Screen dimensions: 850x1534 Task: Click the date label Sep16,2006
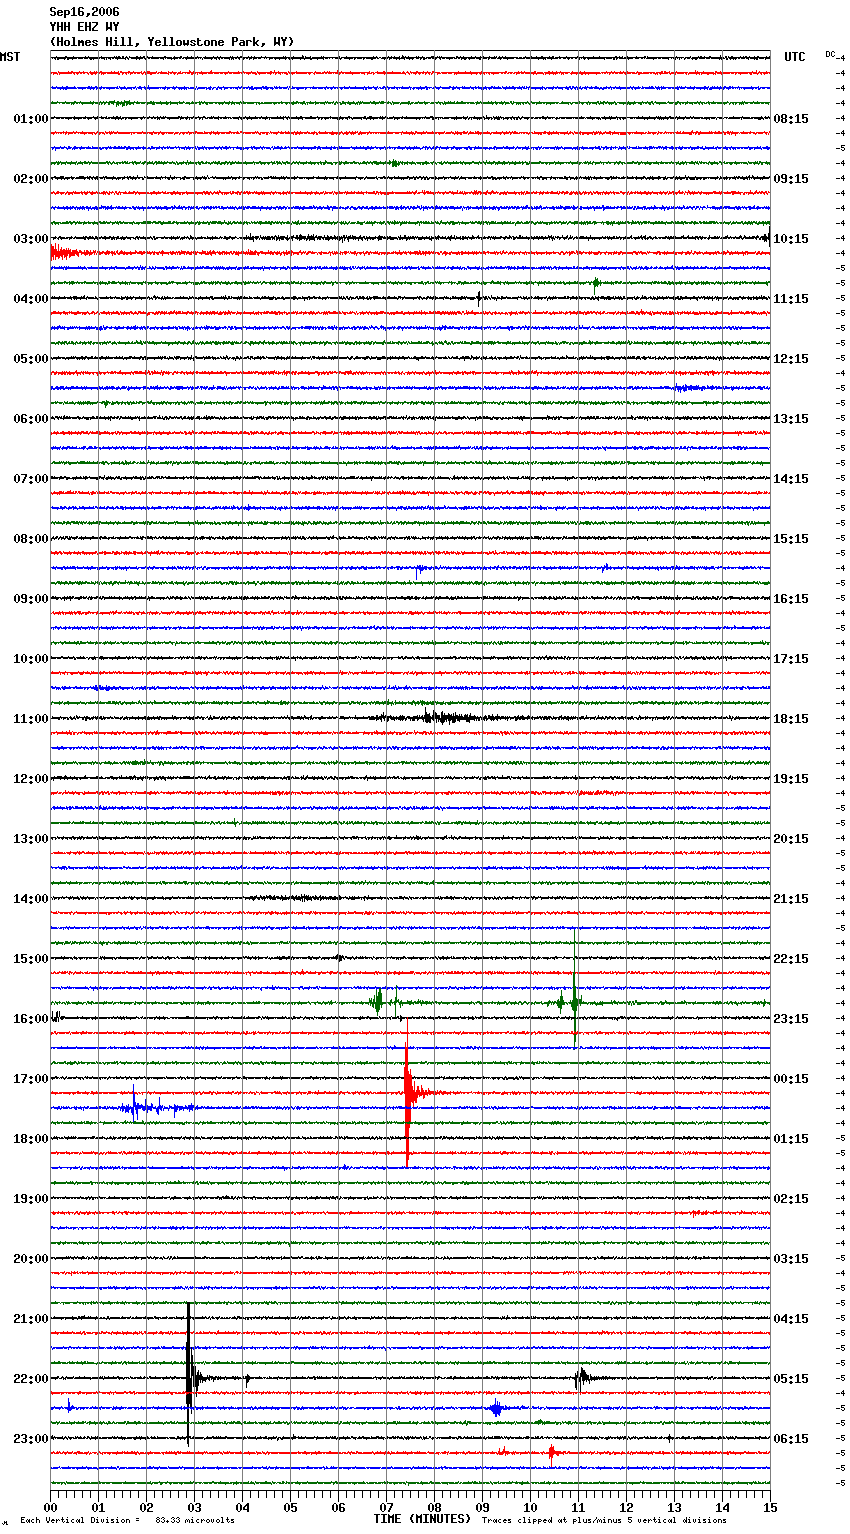tap(84, 12)
